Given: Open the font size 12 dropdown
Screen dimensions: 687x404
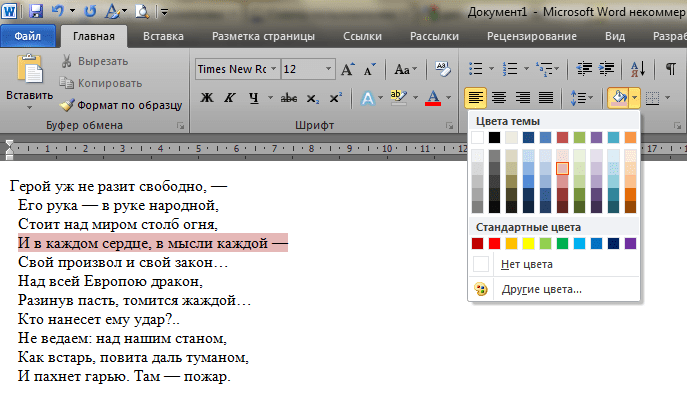Looking at the screenshot, I should [328, 69].
